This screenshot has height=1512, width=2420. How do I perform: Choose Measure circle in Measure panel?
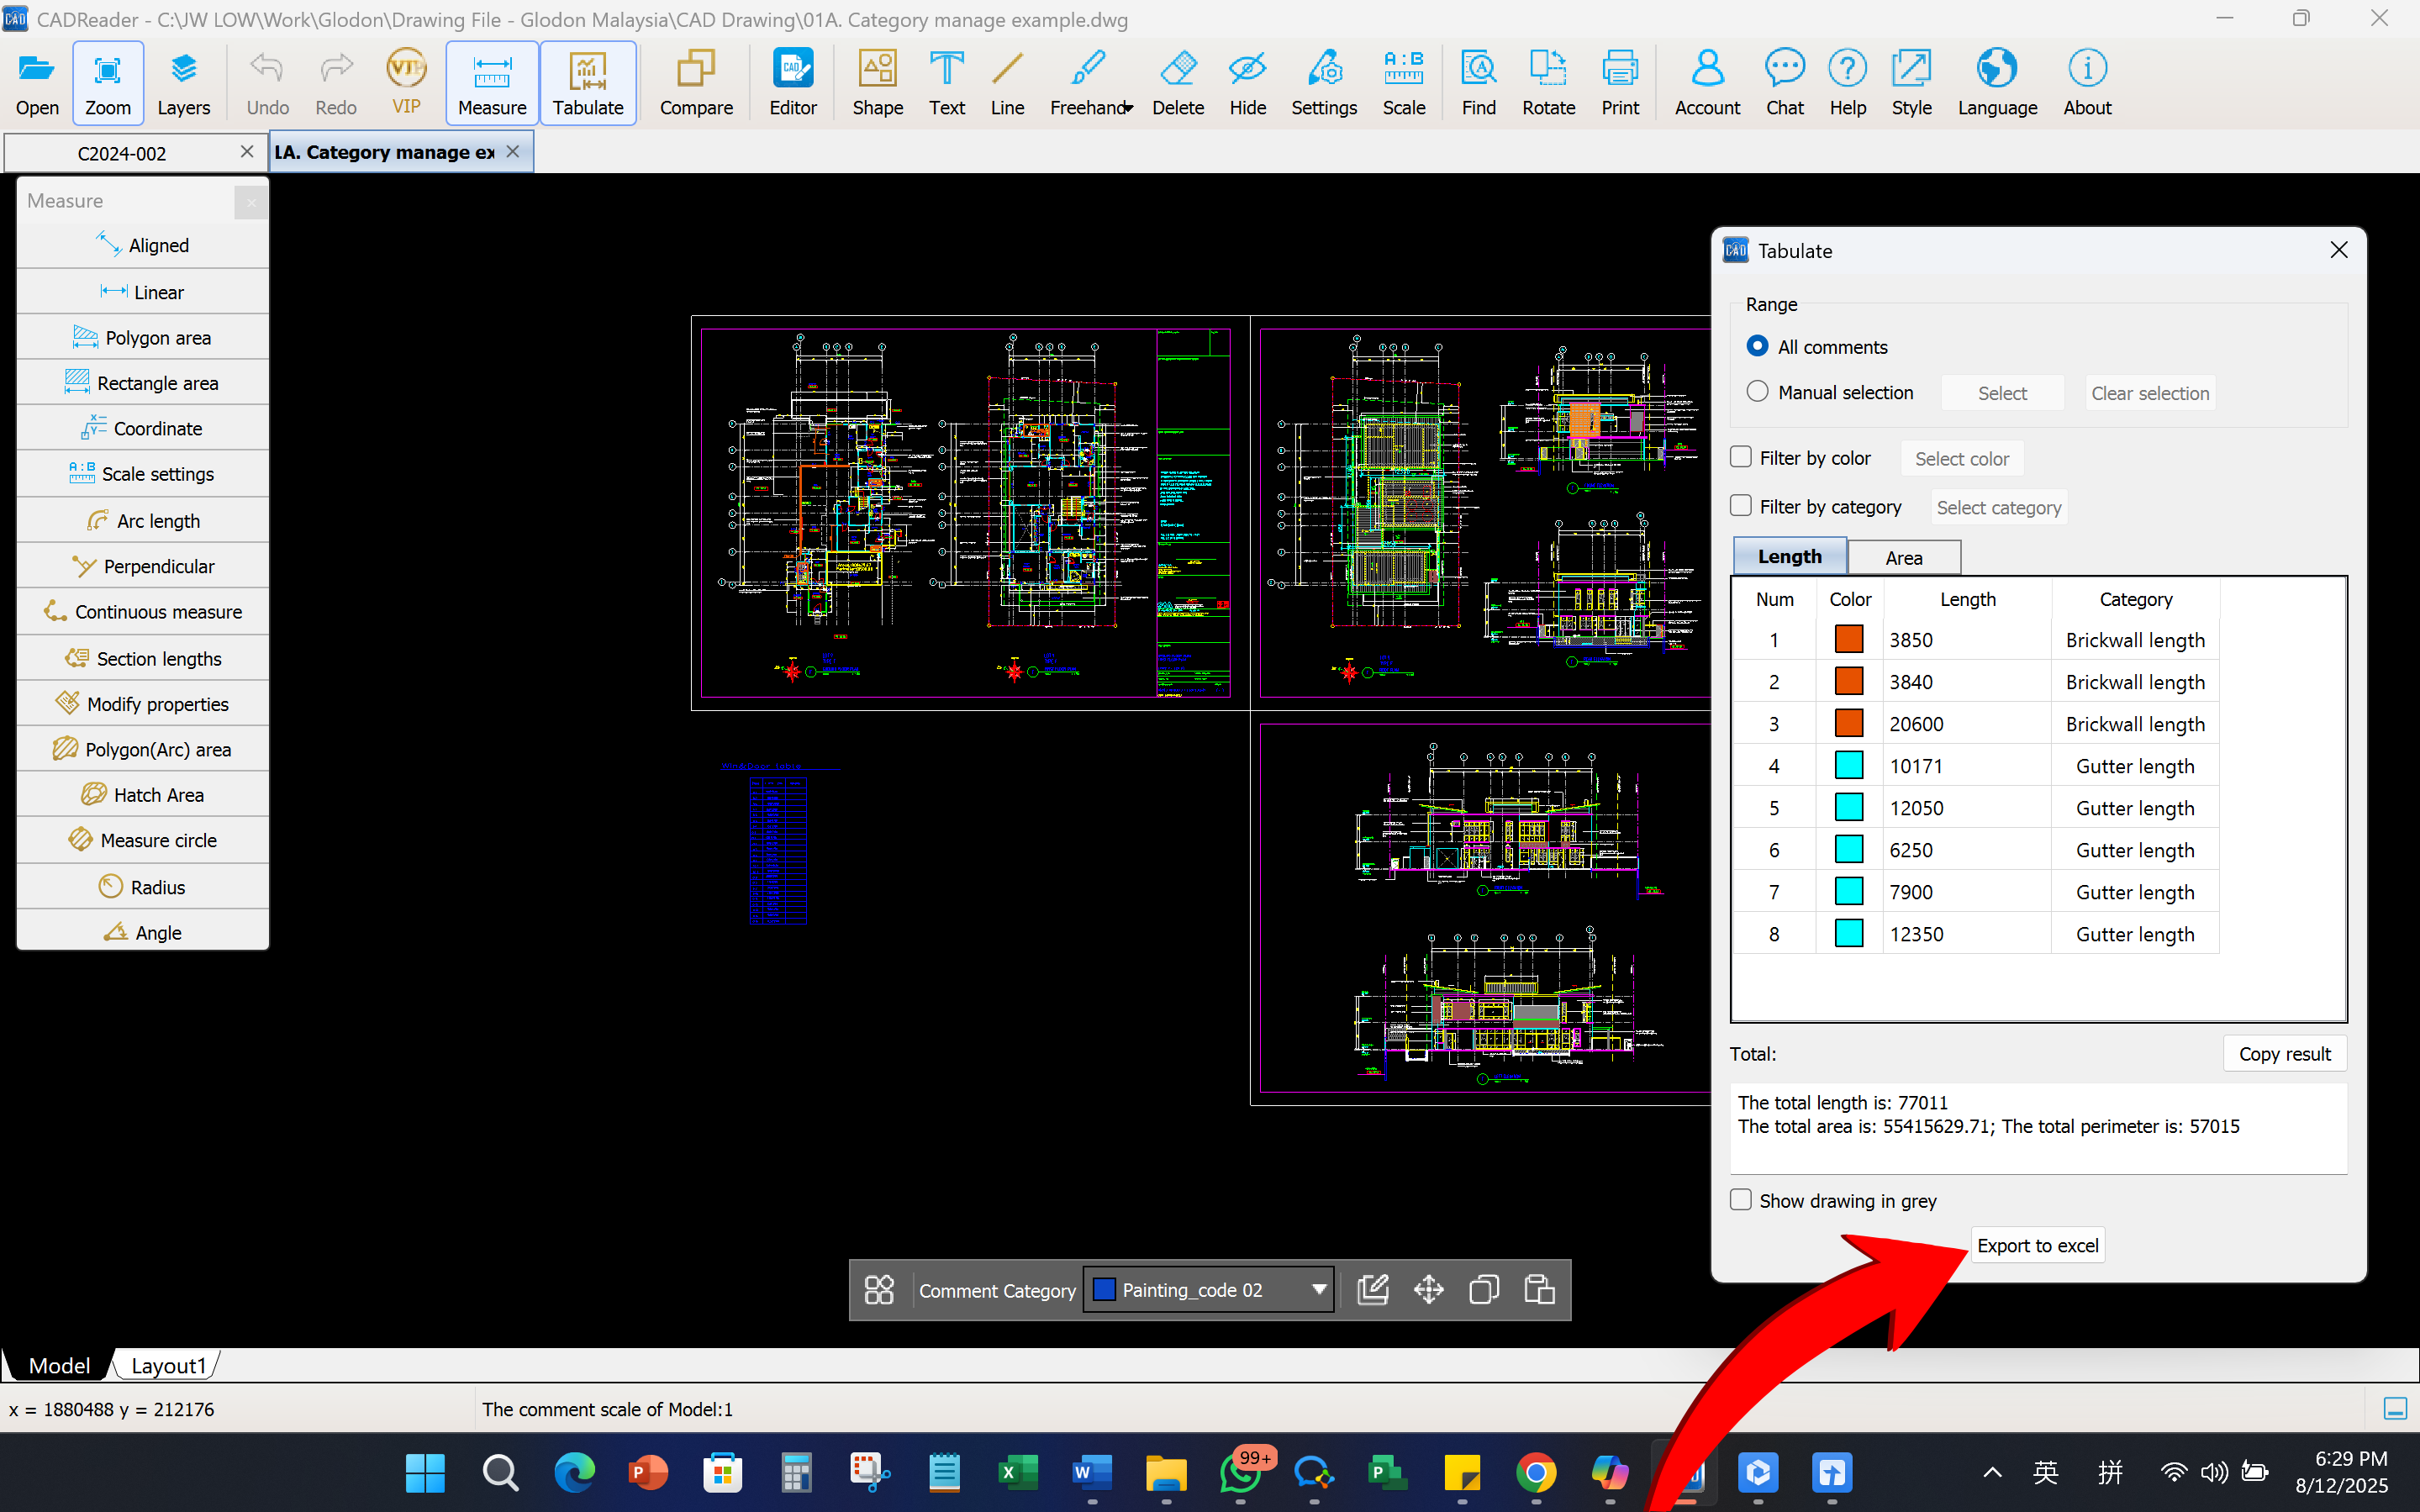(x=143, y=840)
